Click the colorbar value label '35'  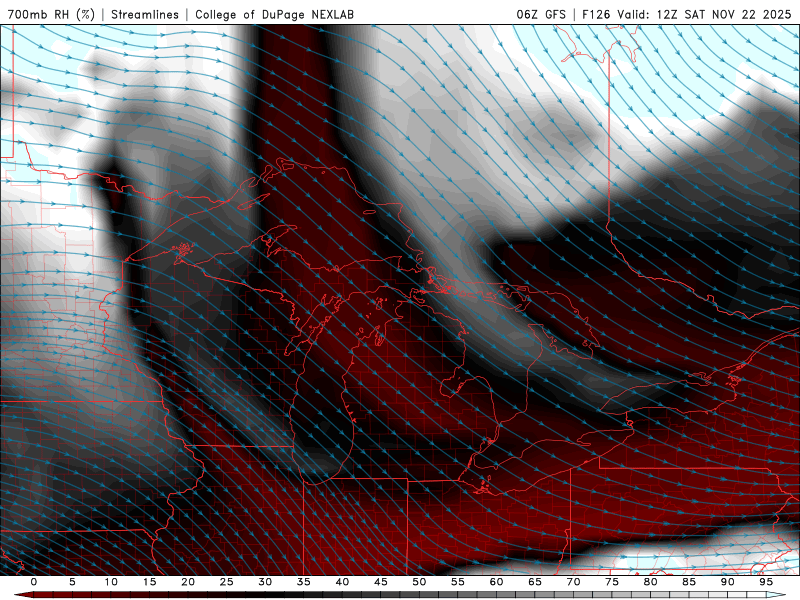point(304,582)
